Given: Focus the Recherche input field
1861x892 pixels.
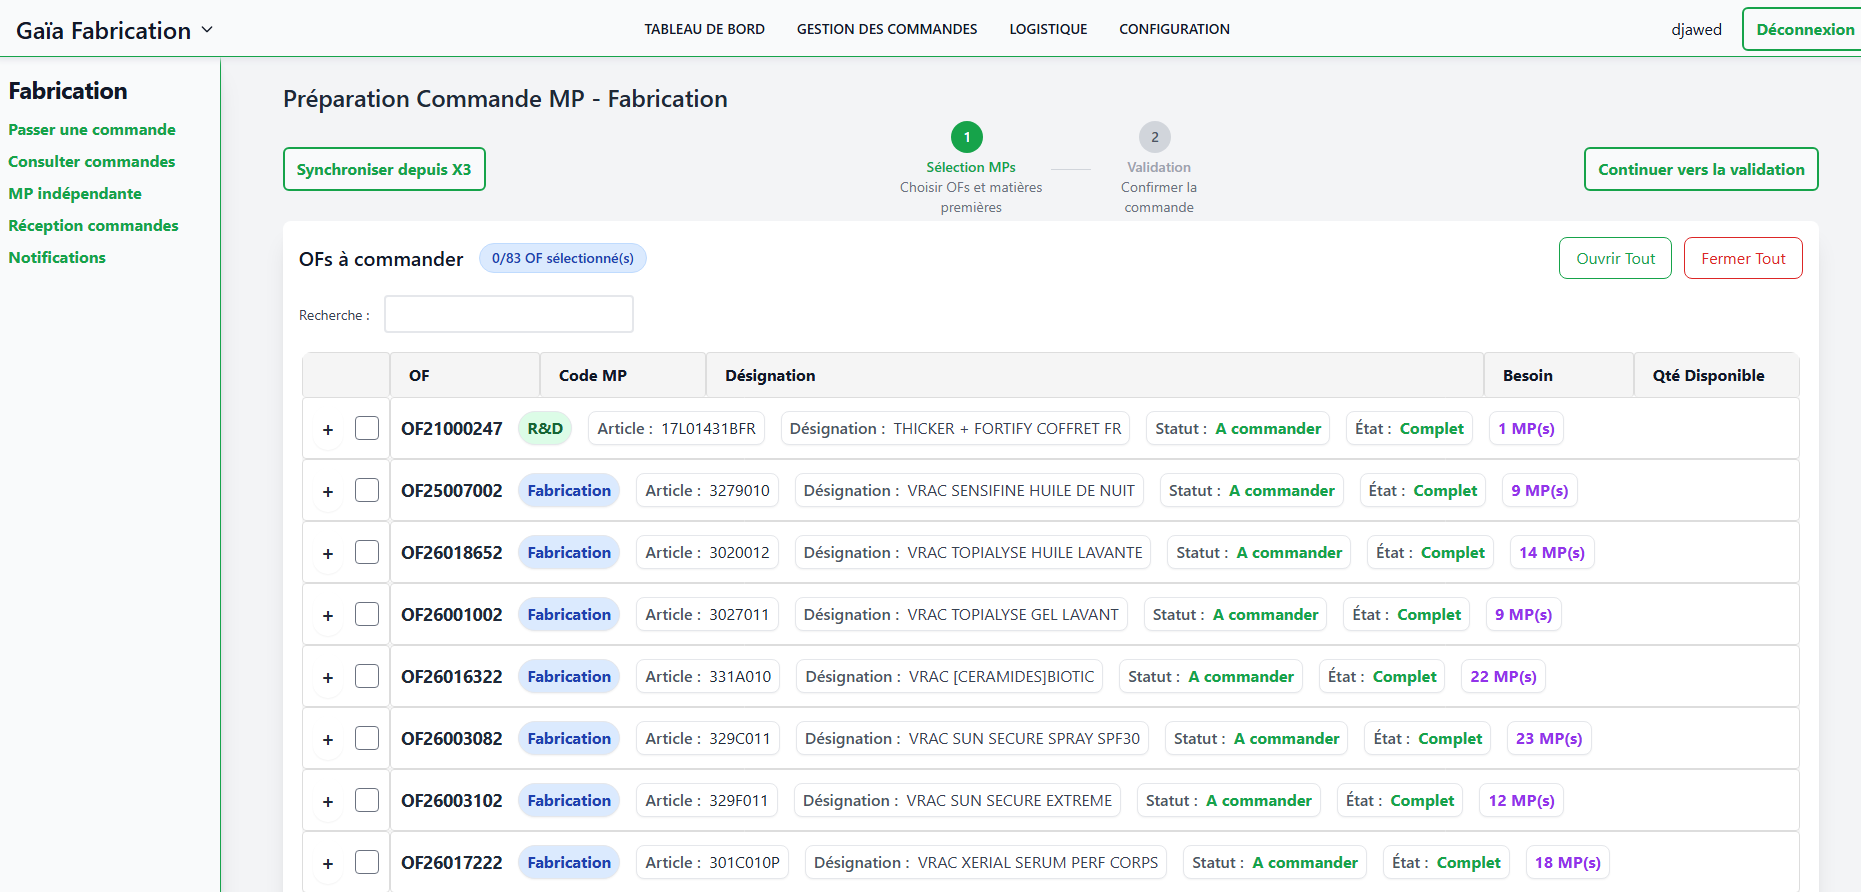Looking at the screenshot, I should 509,314.
